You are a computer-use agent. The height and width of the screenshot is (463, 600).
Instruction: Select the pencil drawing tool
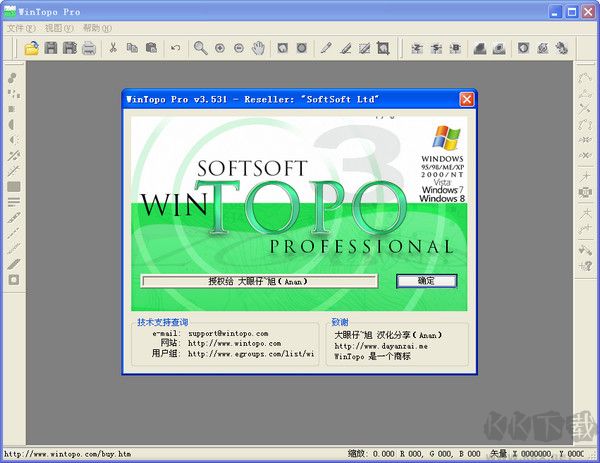pos(326,48)
